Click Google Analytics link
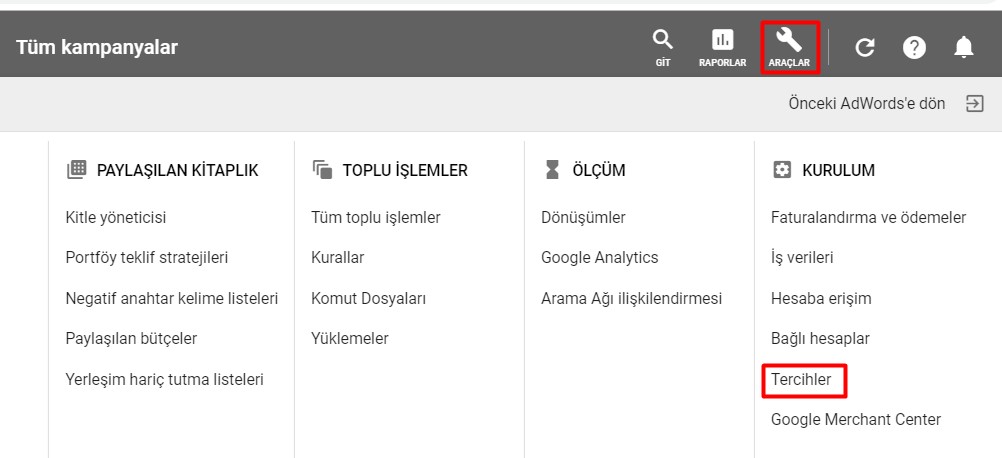Viewport: 1002px width, 458px height. coord(600,257)
